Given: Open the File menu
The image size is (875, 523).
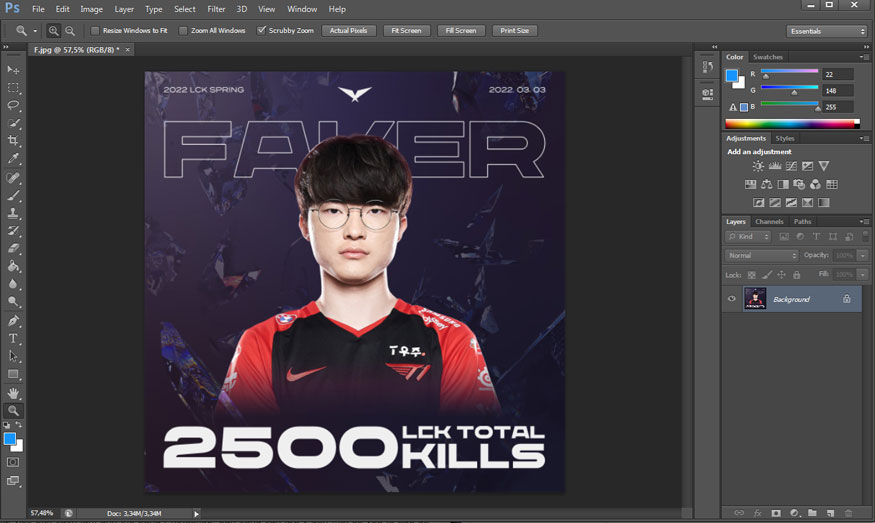Looking at the screenshot, I should [38, 9].
